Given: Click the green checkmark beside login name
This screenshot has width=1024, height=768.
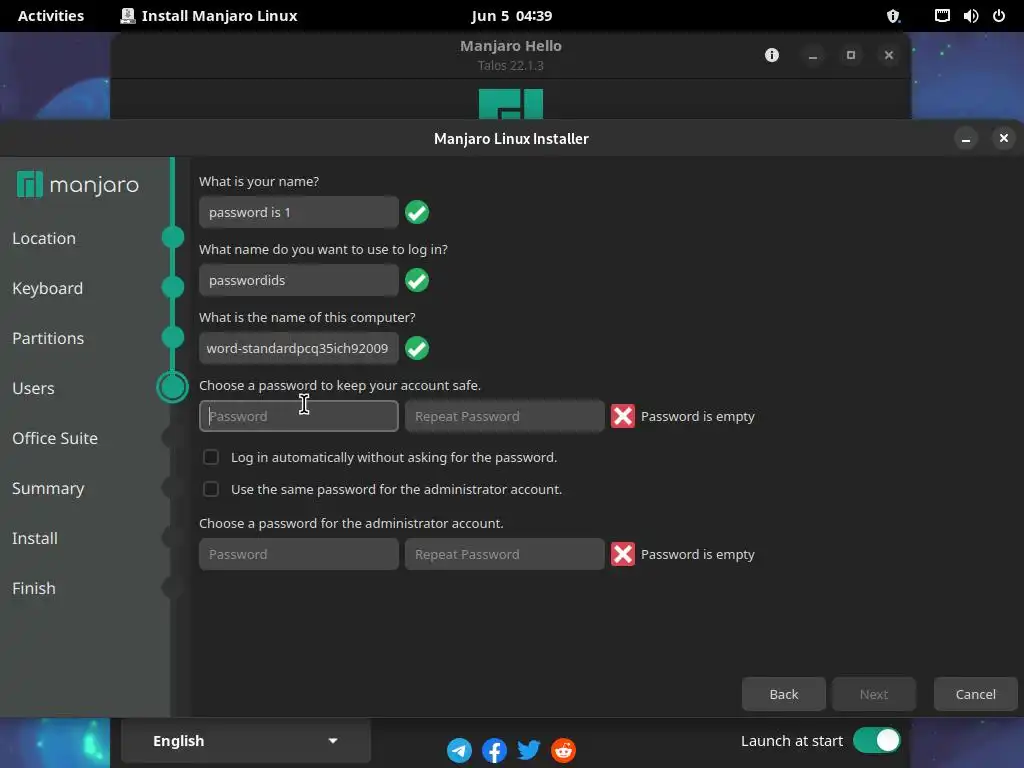Looking at the screenshot, I should [x=417, y=280].
